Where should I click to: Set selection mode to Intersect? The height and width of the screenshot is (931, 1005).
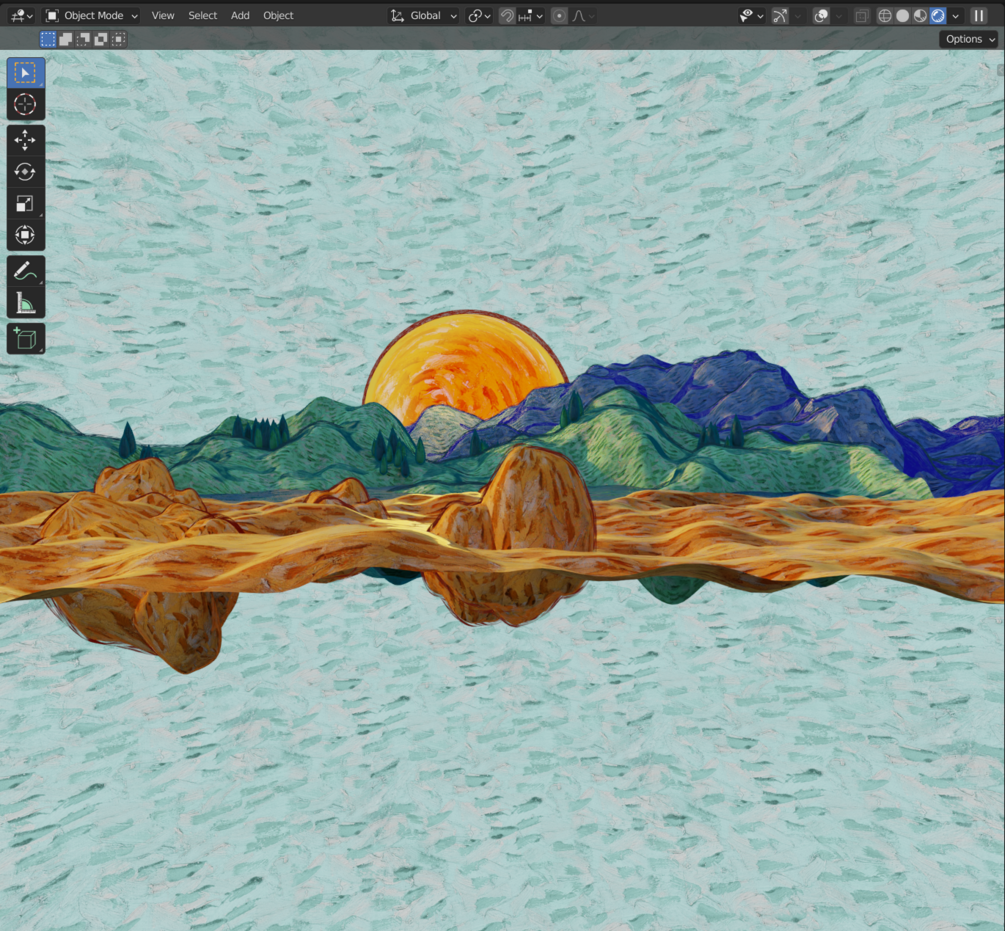119,40
